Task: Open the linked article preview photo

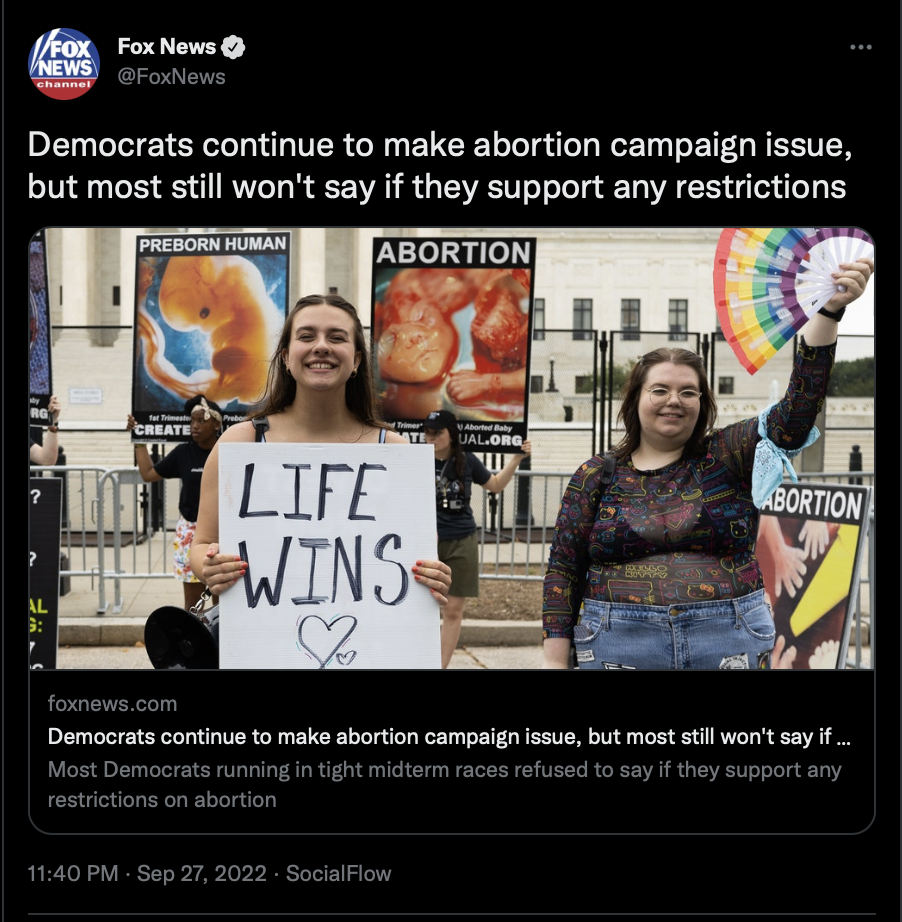Action: tap(452, 448)
